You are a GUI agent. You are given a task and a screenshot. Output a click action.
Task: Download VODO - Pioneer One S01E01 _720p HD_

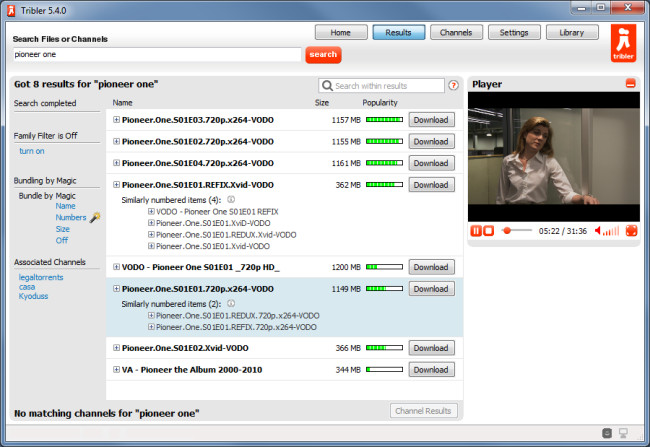tap(431, 267)
